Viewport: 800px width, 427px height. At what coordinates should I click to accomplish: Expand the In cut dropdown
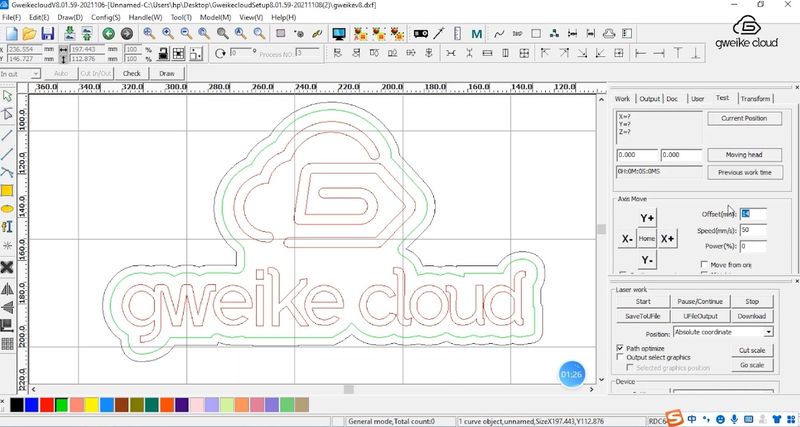pyautogui.click(x=35, y=73)
